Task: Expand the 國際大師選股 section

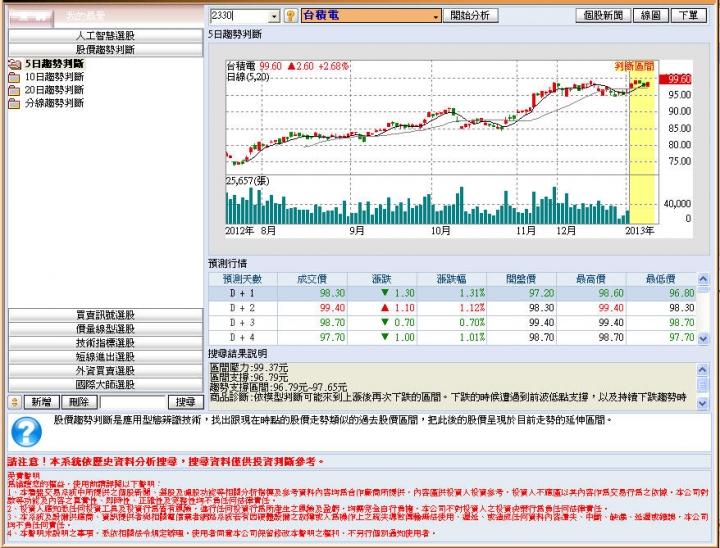Action: point(105,384)
